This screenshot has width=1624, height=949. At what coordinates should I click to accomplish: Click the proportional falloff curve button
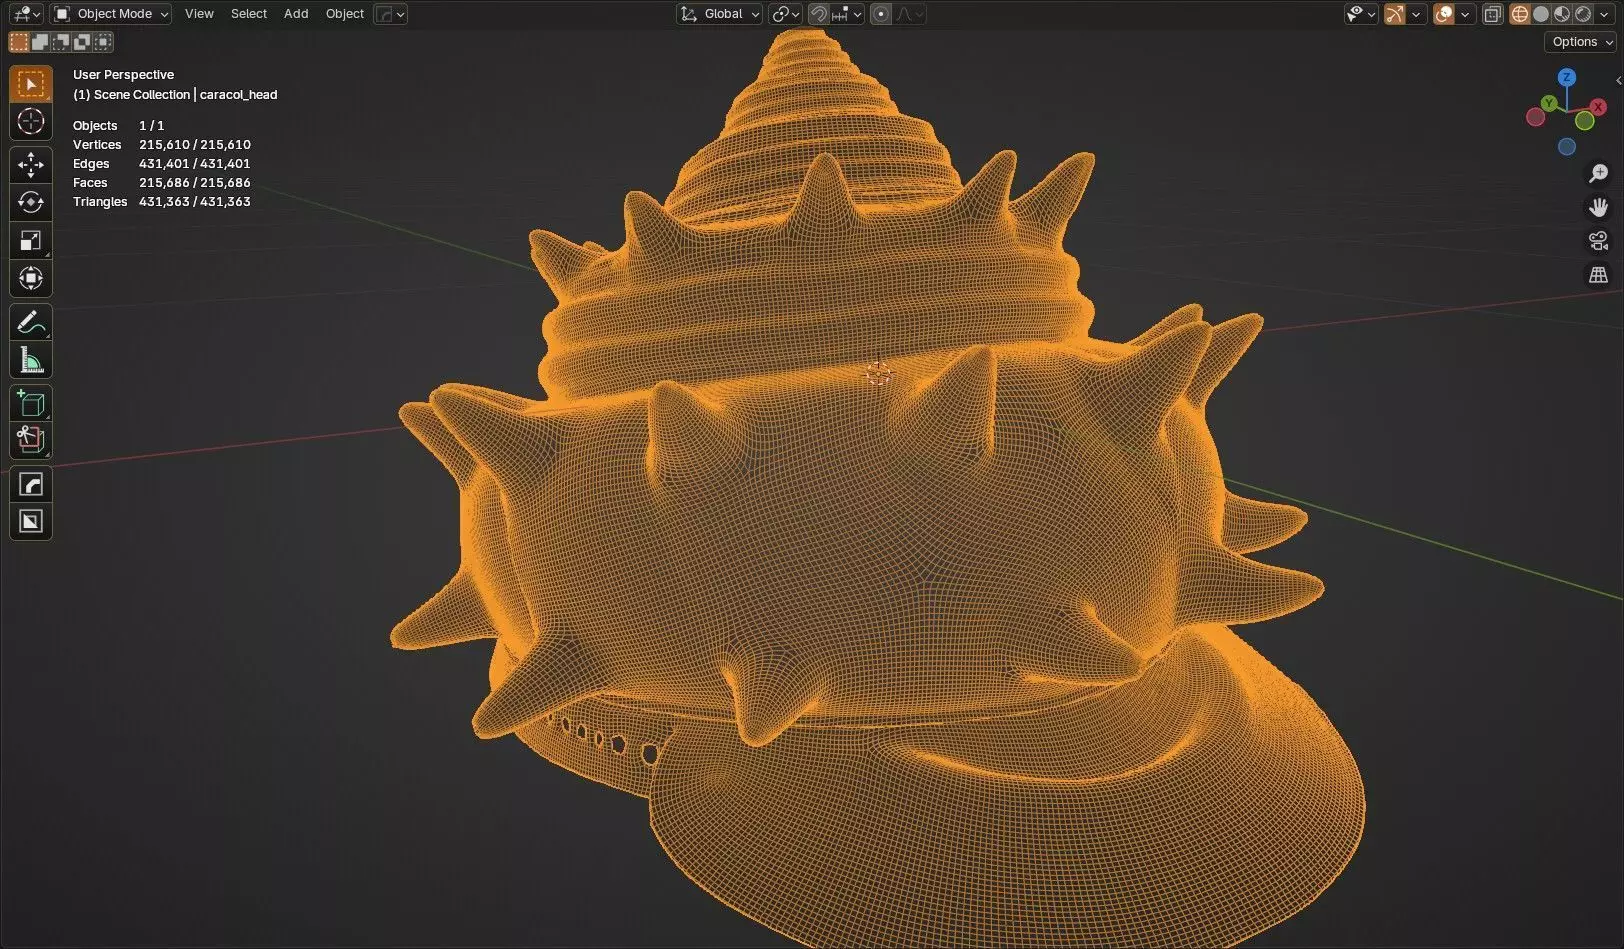(x=910, y=14)
